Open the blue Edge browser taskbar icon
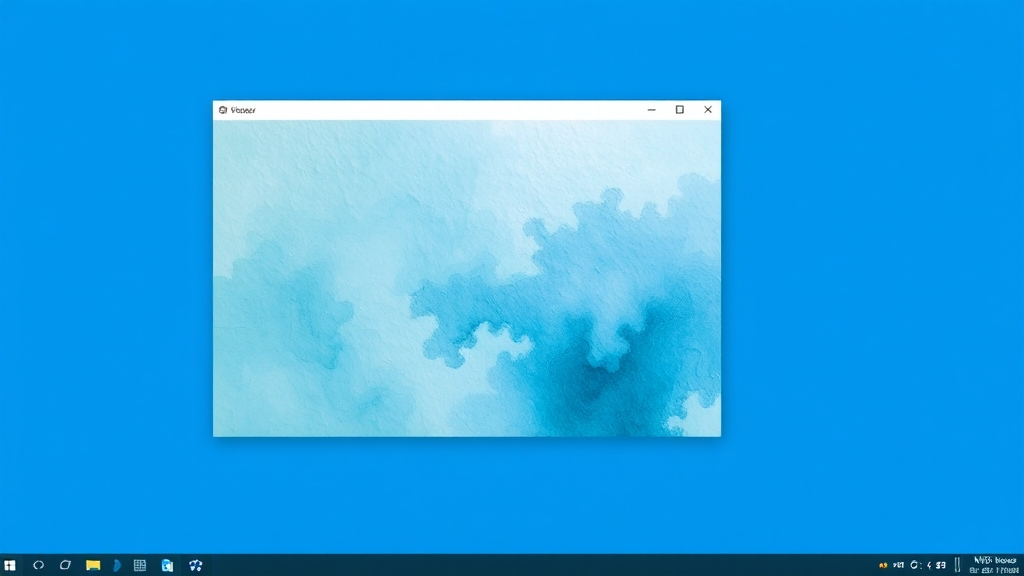1024x576 pixels. 117,565
